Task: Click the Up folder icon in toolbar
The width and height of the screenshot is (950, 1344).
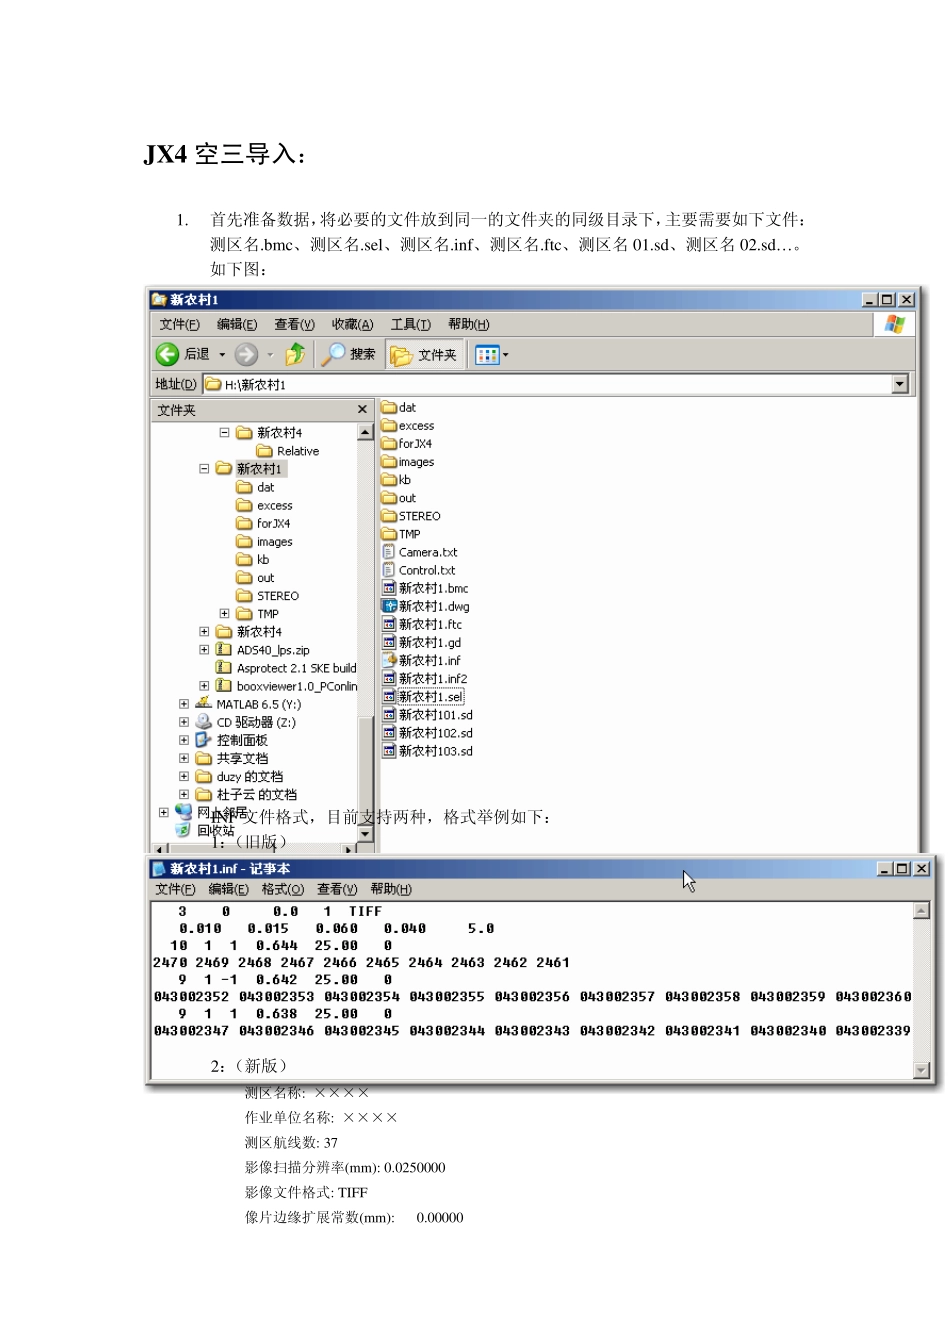Action: tap(295, 354)
